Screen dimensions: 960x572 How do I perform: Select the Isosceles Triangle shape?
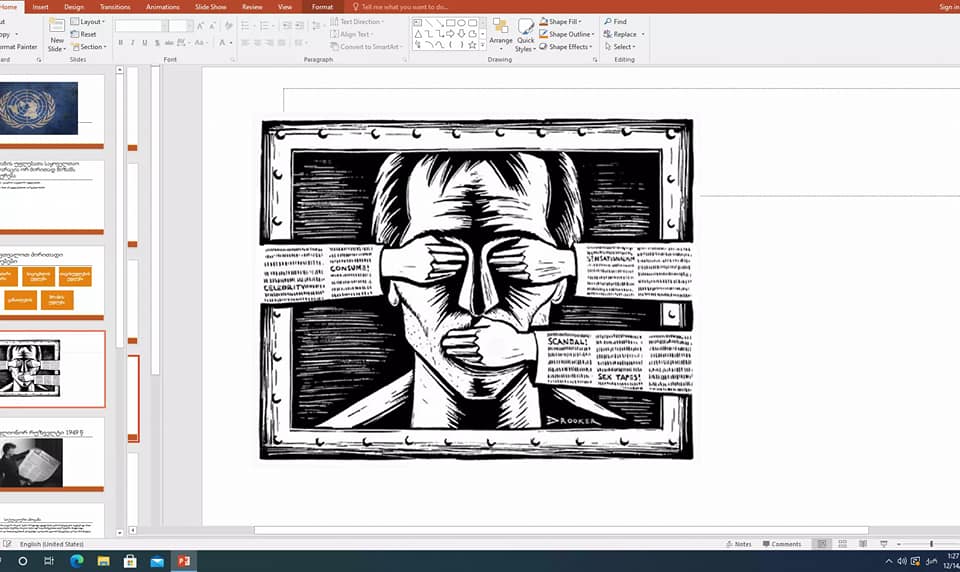click(418, 34)
